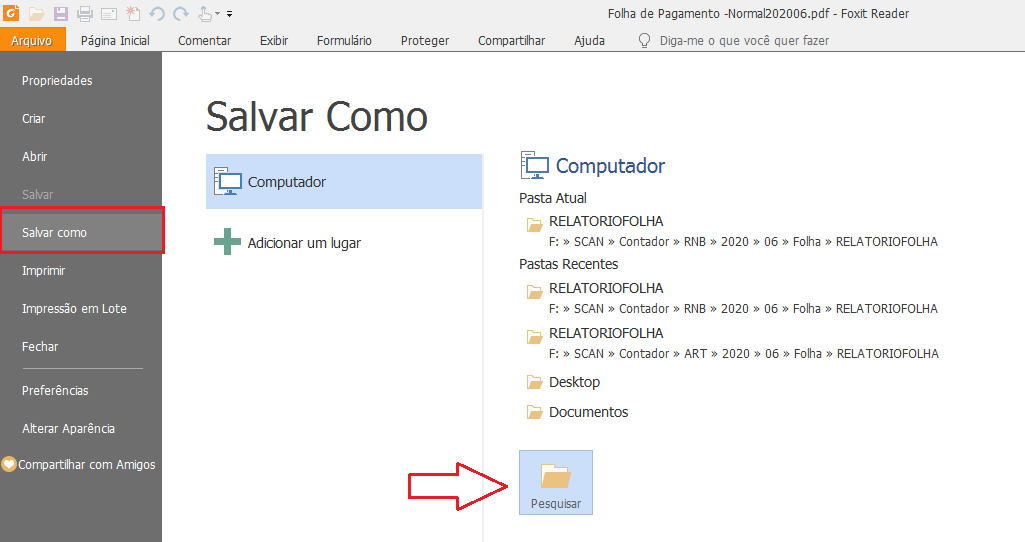Click the folder icon under Pasta Atual
1025x542 pixels.
point(535,225)
